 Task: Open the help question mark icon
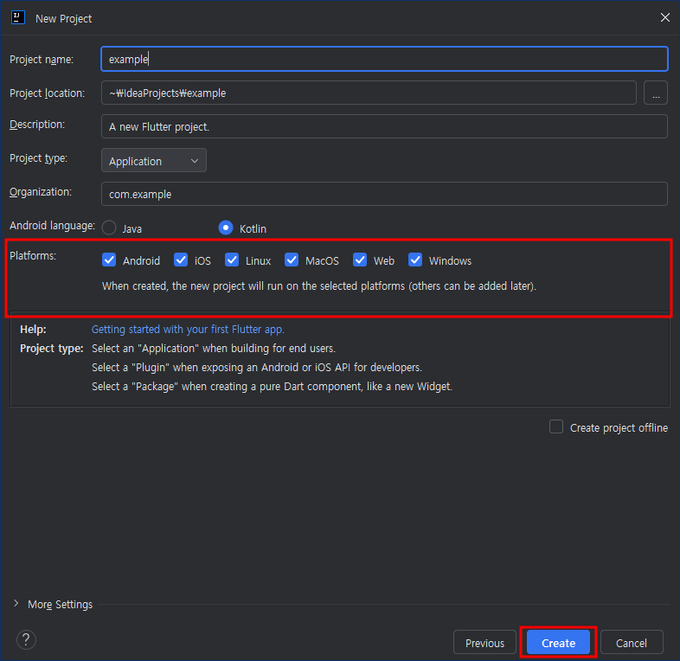pyautogui.click(x=27, y=639)
